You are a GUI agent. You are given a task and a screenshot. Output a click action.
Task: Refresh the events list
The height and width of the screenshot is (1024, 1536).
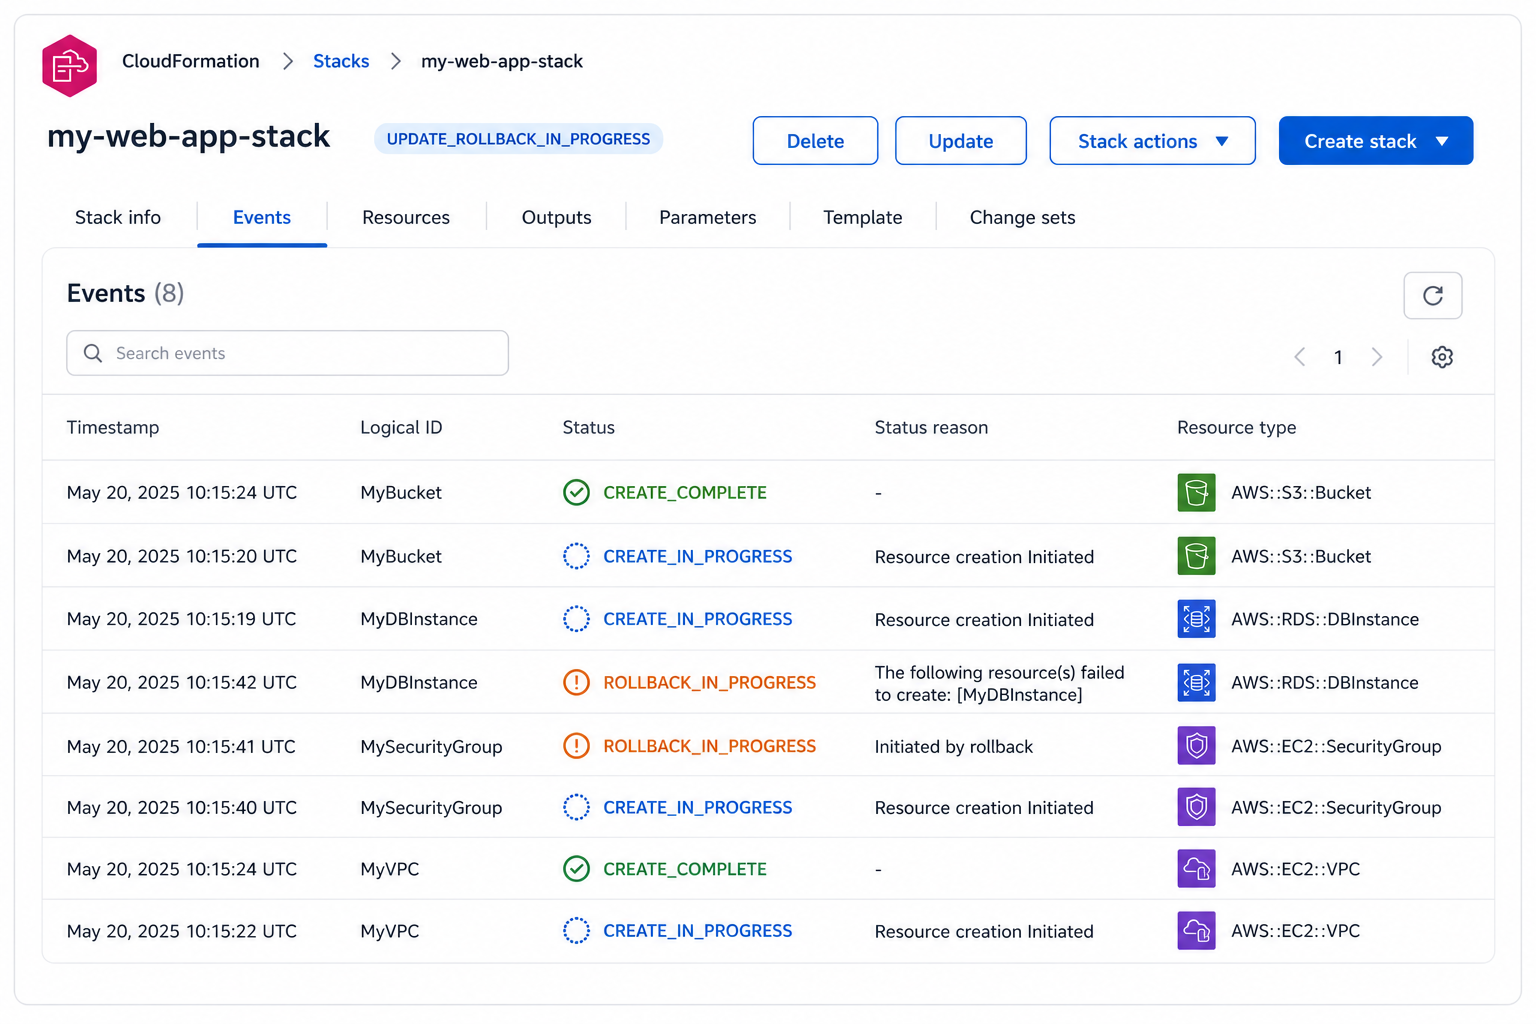click(x=1432, y=296)
